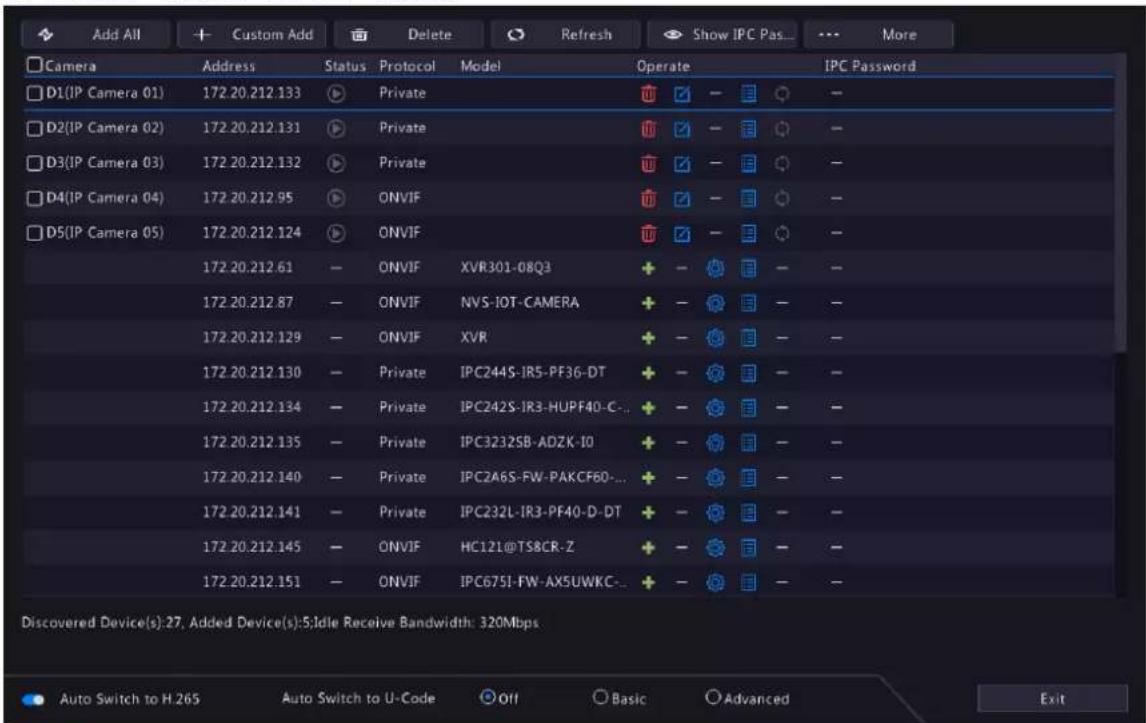This screenshot has height=723, width=1146.
Task: Edit camera D2 settings icon
Action: coord(682,129)
